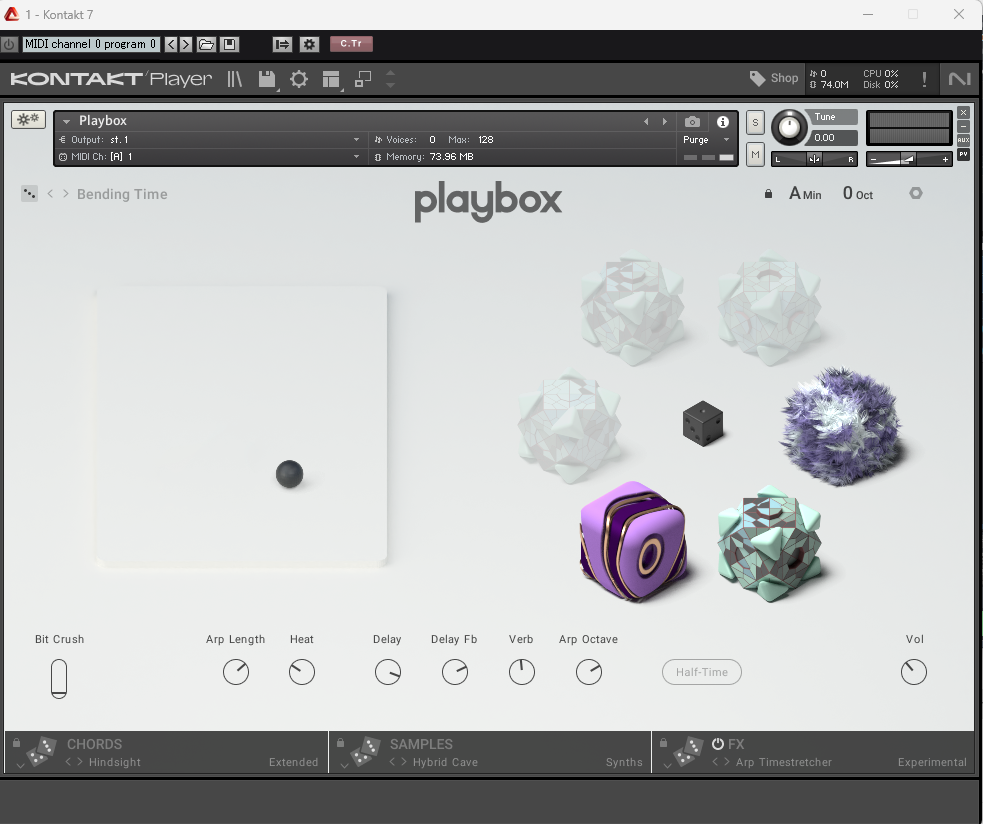Roll the CHORDS dice icon
Image resolution: width=983 pixels, height=824 pixels.
point(42,751)
